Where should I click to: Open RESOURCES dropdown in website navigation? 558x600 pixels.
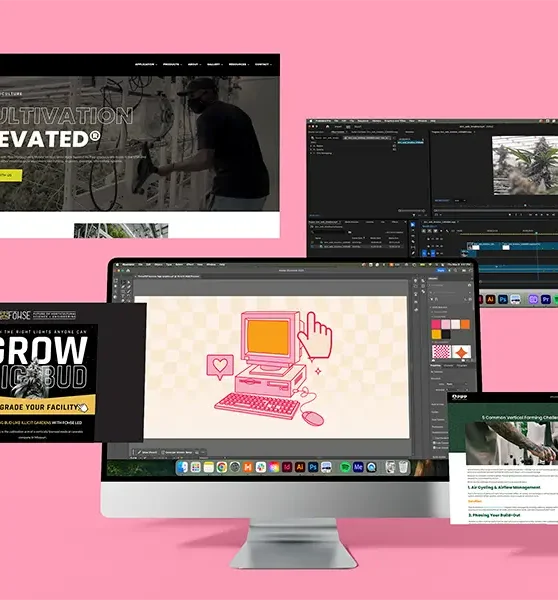(239, 64)
